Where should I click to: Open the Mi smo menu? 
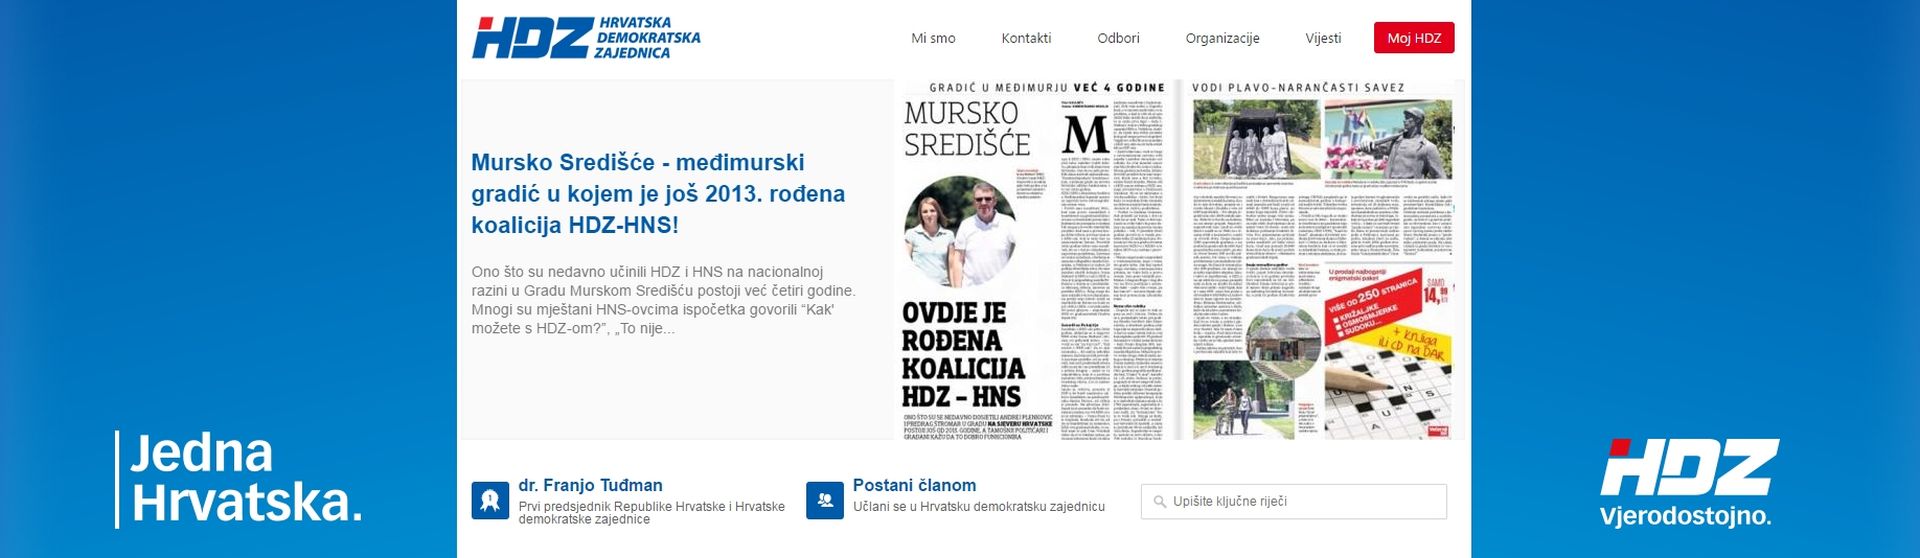coord(933,38)
